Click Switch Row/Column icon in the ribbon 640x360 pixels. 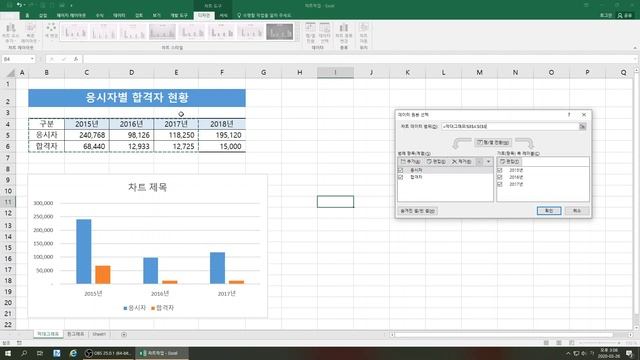[x=310, y=33]
